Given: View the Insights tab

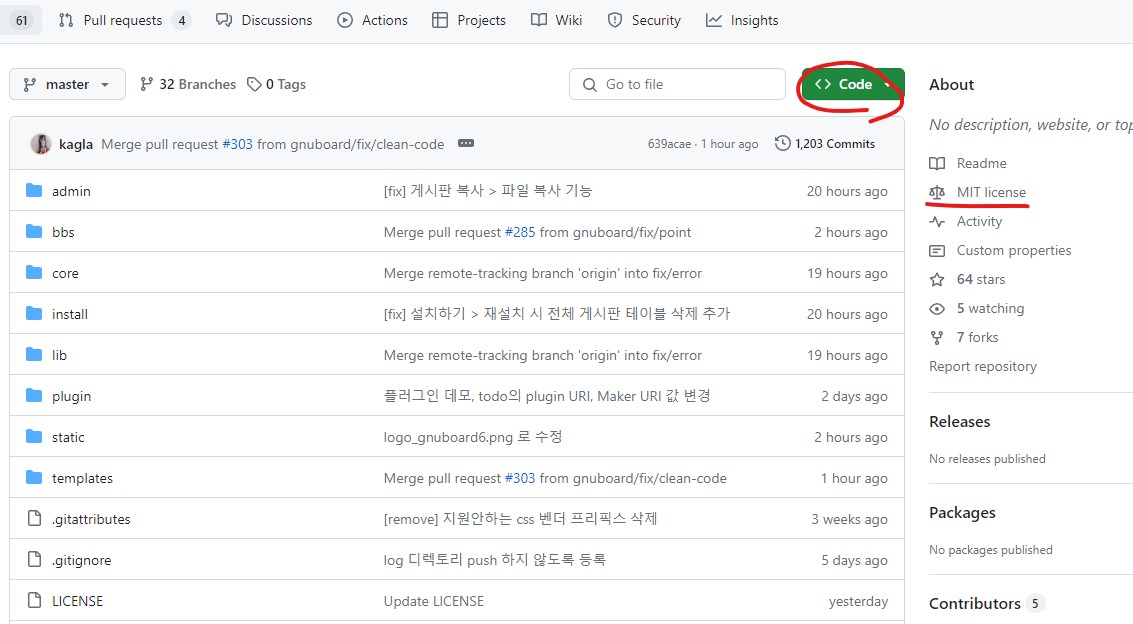Looking at the screenshot, I should point(742,20).
